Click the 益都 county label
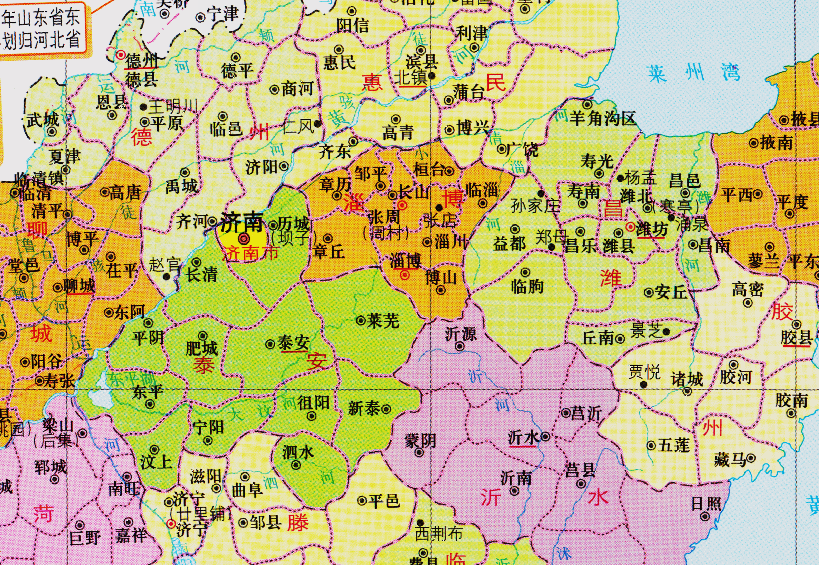The image size is (819, 565). (x=510, y=243)
